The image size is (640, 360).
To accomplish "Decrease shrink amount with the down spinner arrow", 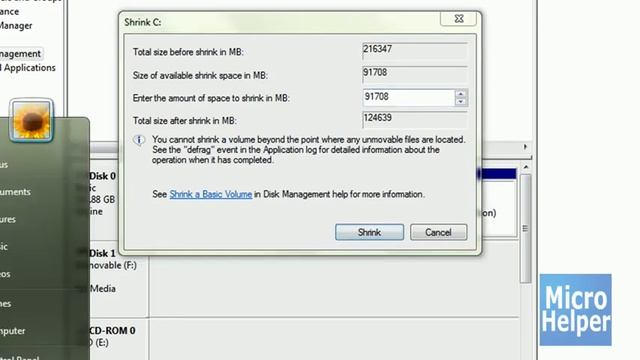I will pos(461,102).
